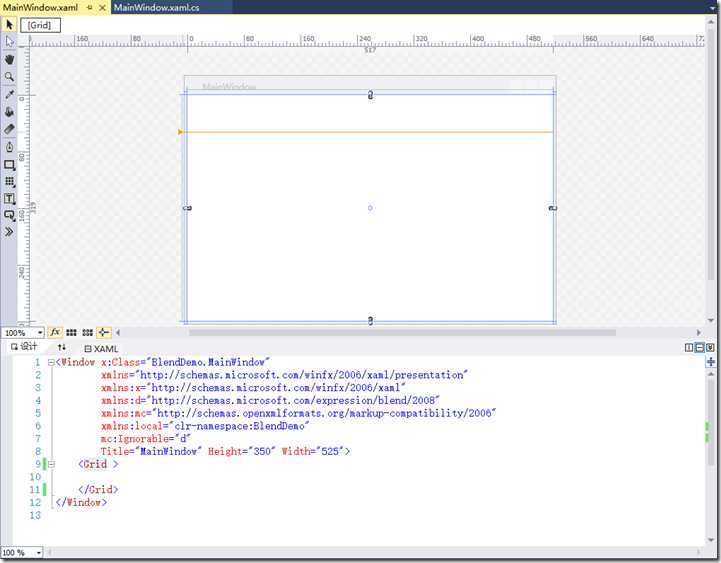Click the orange row divider arrow marker
721x563 pixels.
coord(181,132)
